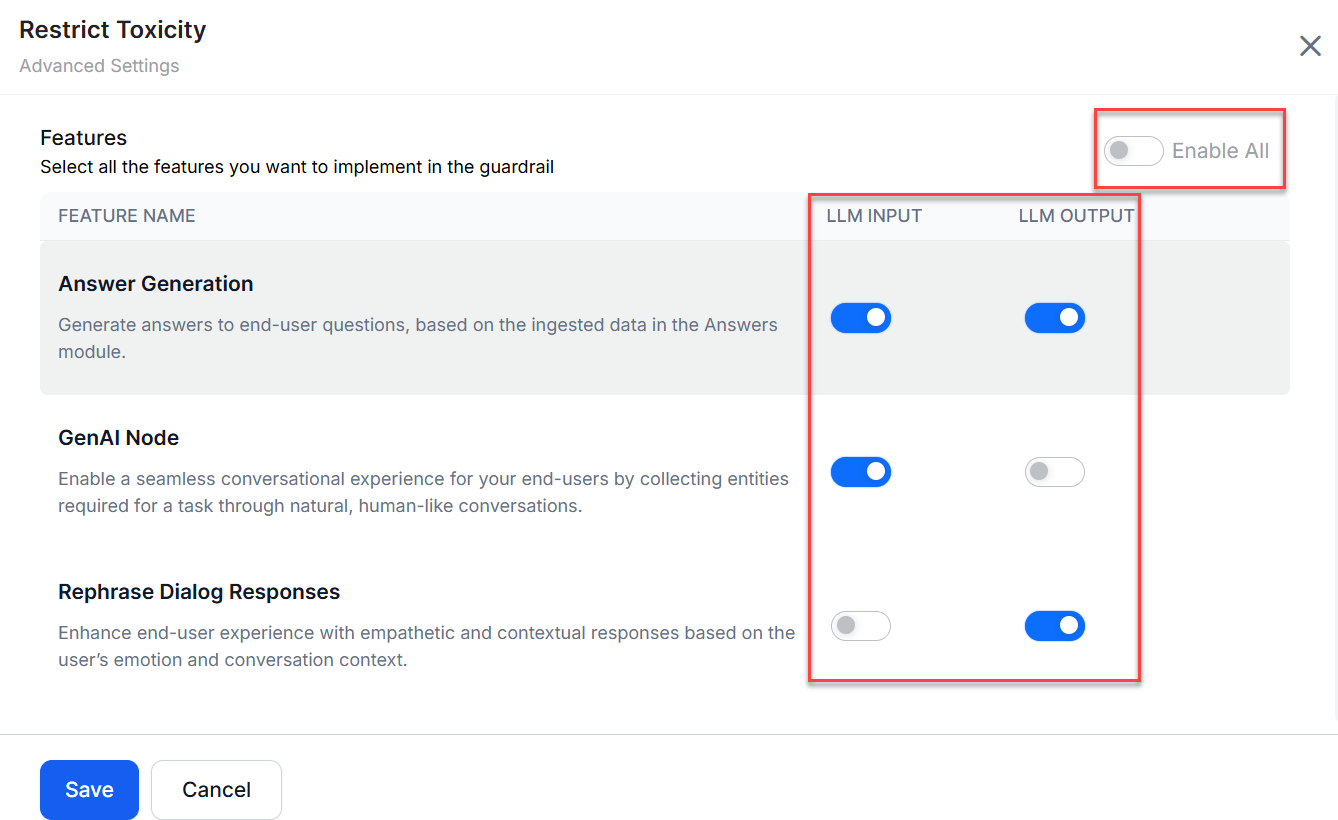Click the FEATURE NAME column header
The height and width of the screenshot is (820, 1338).
click(x=127, y=216)
